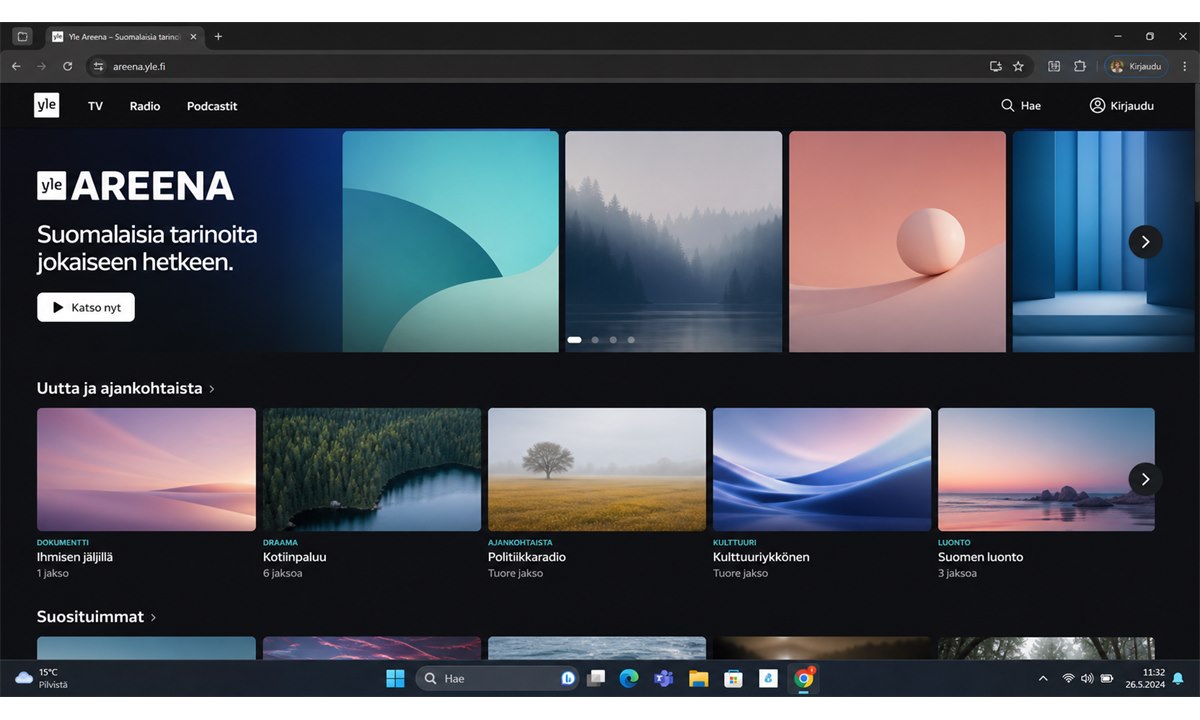Select the first carousel pagination dot
The image size is (1200, 720).
click(574, 340)
